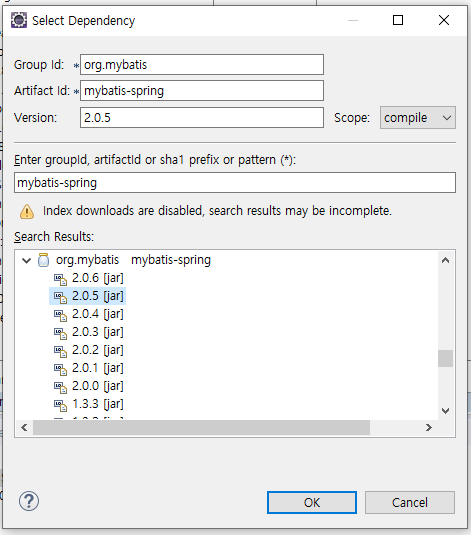Select version 1.3.3 [jar]
The image size is (471, 535).
(x=98, y=405)
